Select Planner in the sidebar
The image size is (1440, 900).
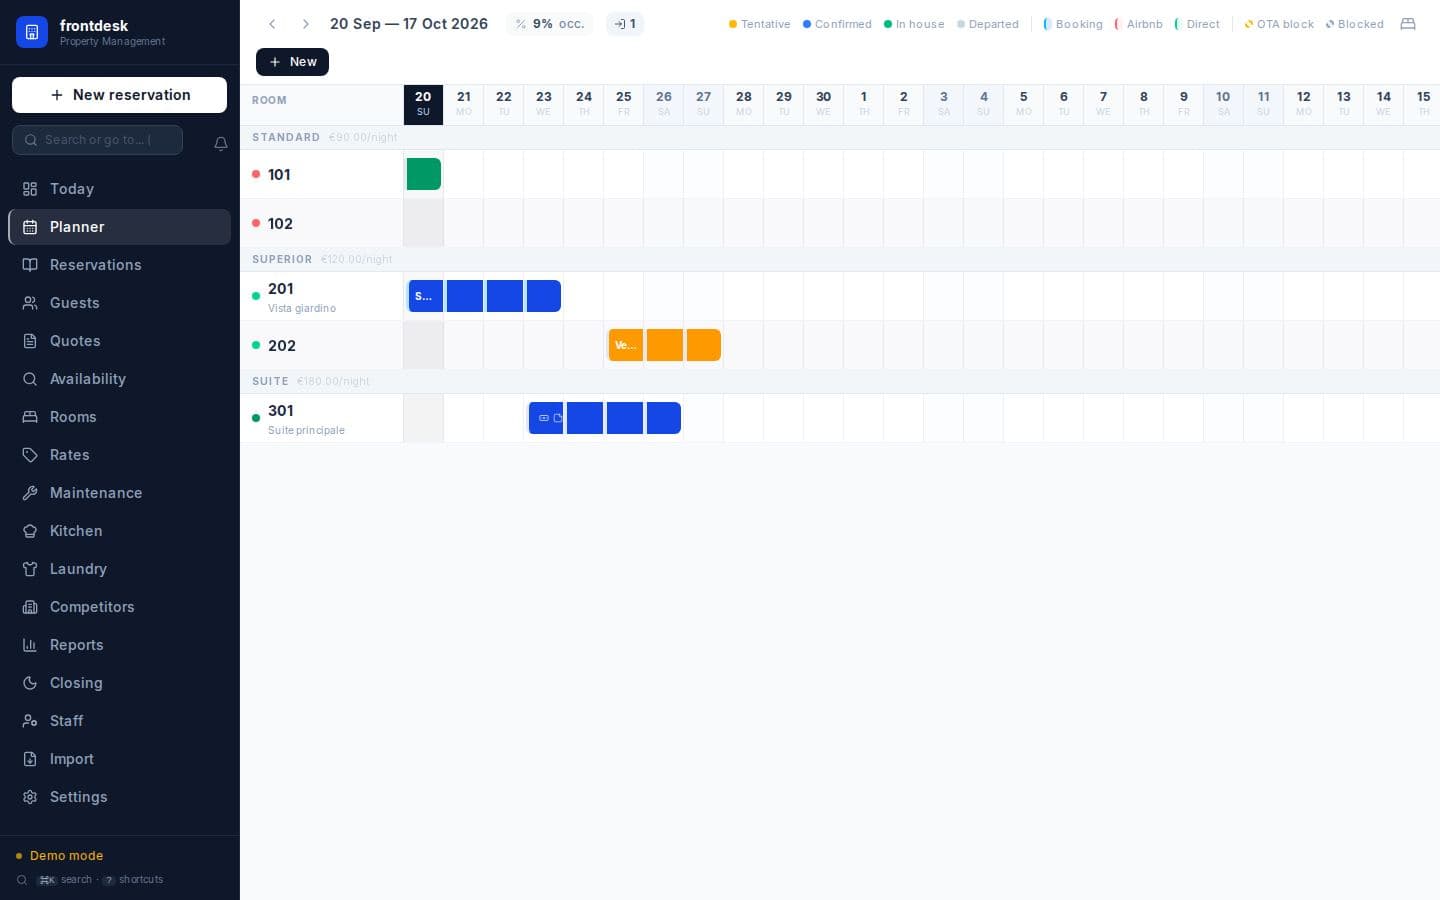click(x=119, y=227)
